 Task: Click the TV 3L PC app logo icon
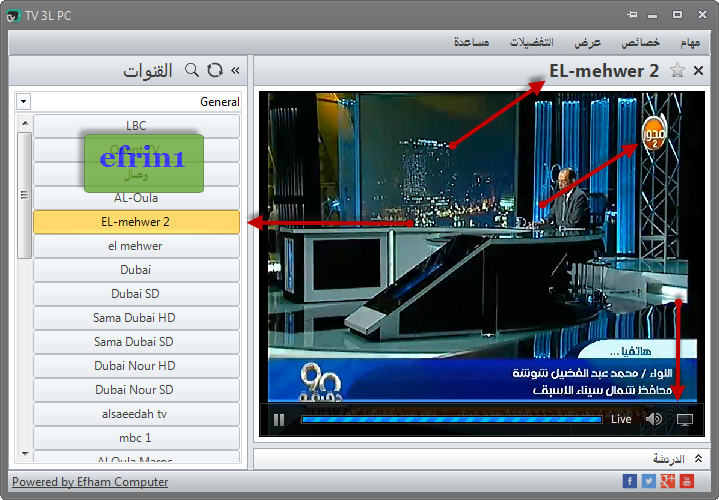pyautogui.click(x=13, y=16)
